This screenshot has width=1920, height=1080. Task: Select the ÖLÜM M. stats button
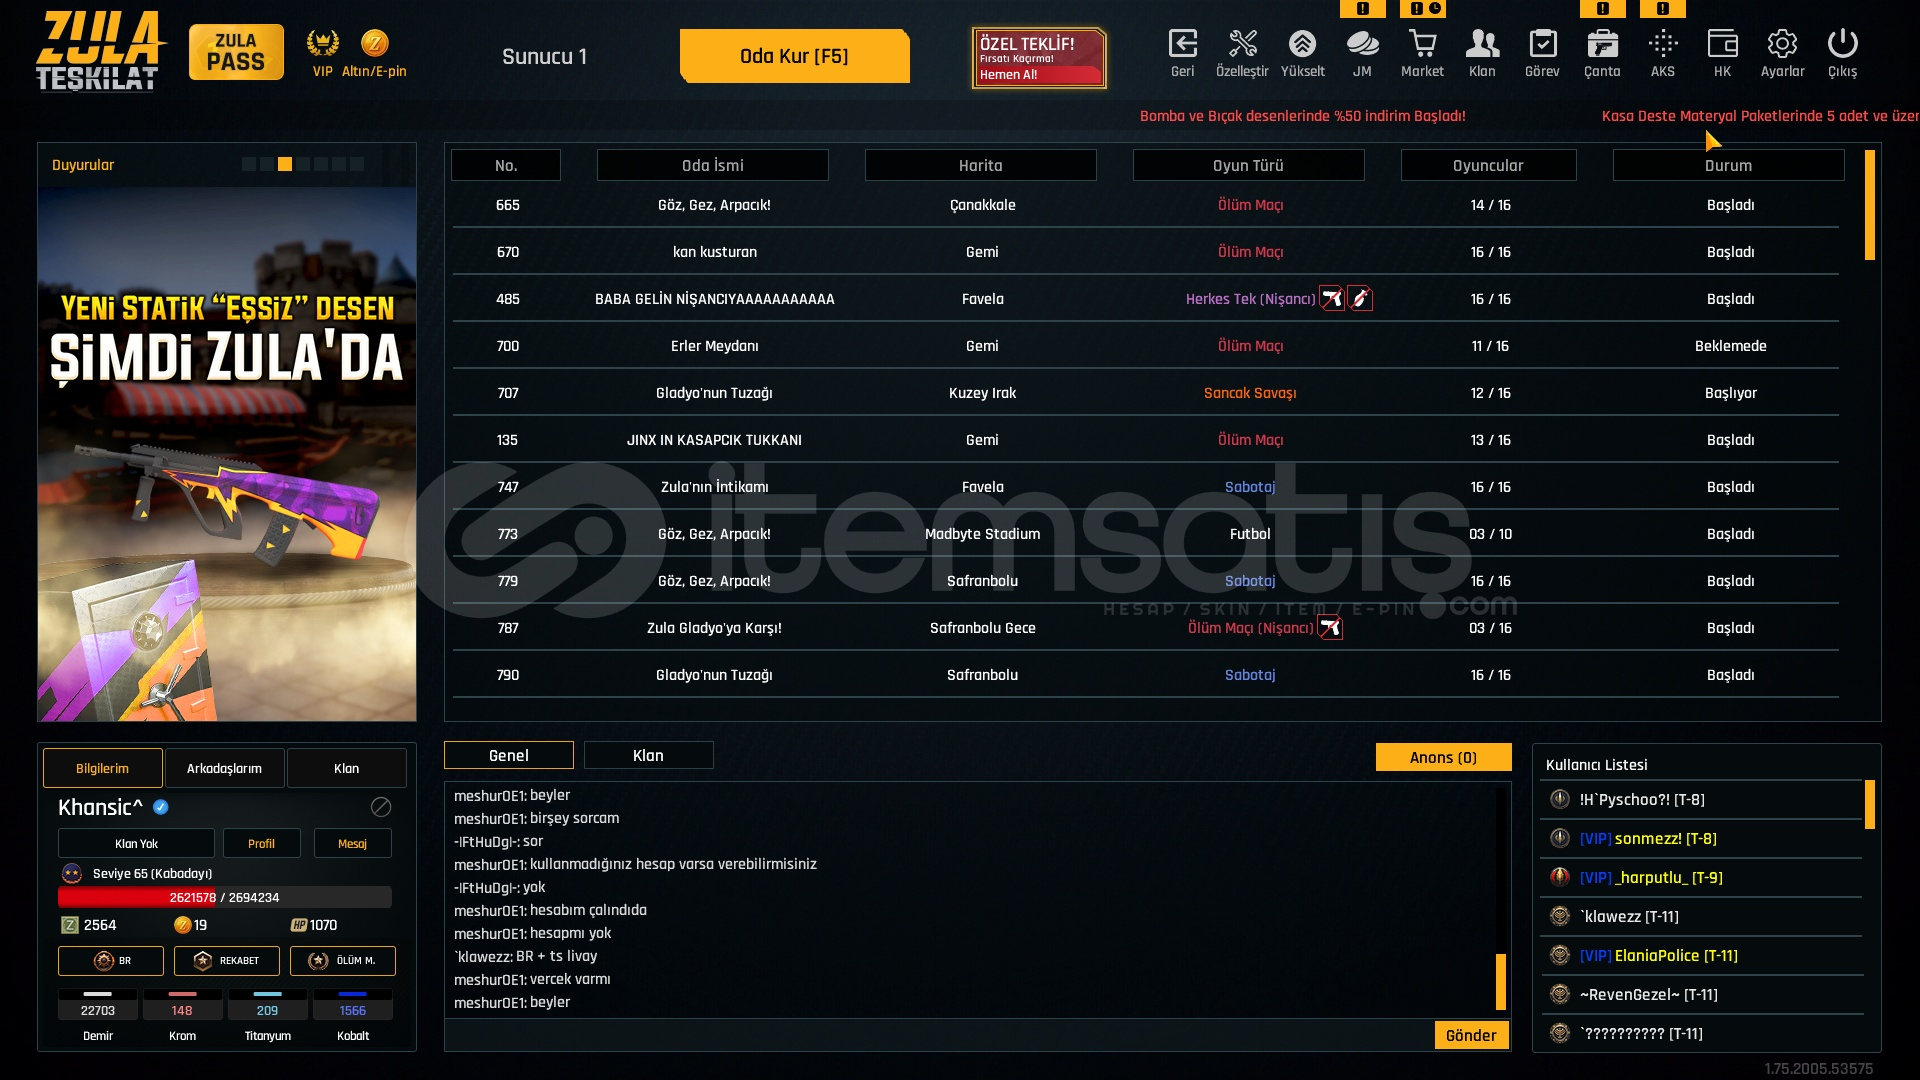(343, 961)
